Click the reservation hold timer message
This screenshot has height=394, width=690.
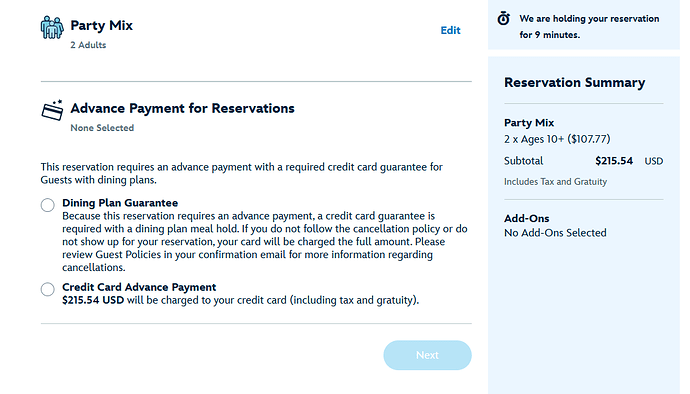(x=589, y=26)
